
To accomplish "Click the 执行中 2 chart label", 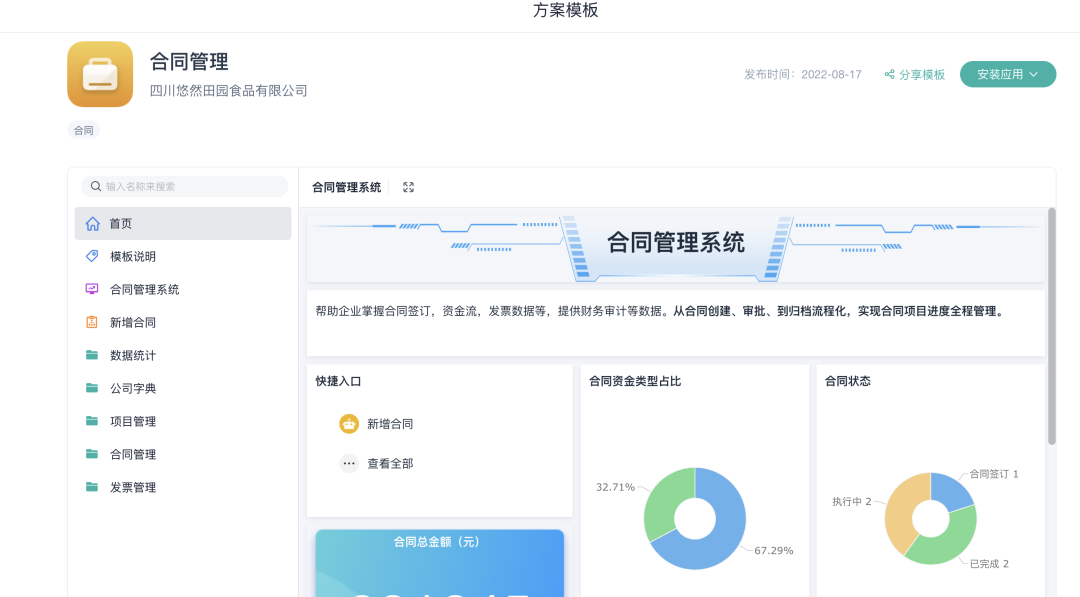I will 851,501.
